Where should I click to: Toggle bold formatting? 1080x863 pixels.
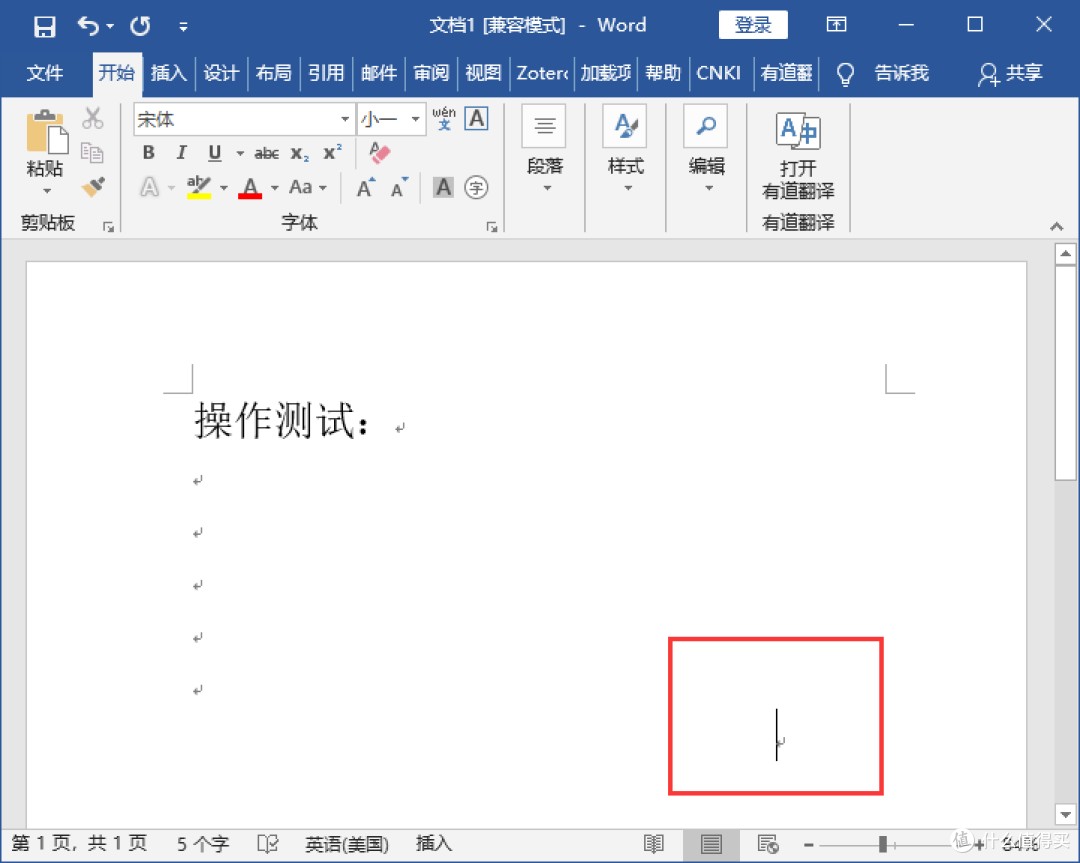coord(149,153)
